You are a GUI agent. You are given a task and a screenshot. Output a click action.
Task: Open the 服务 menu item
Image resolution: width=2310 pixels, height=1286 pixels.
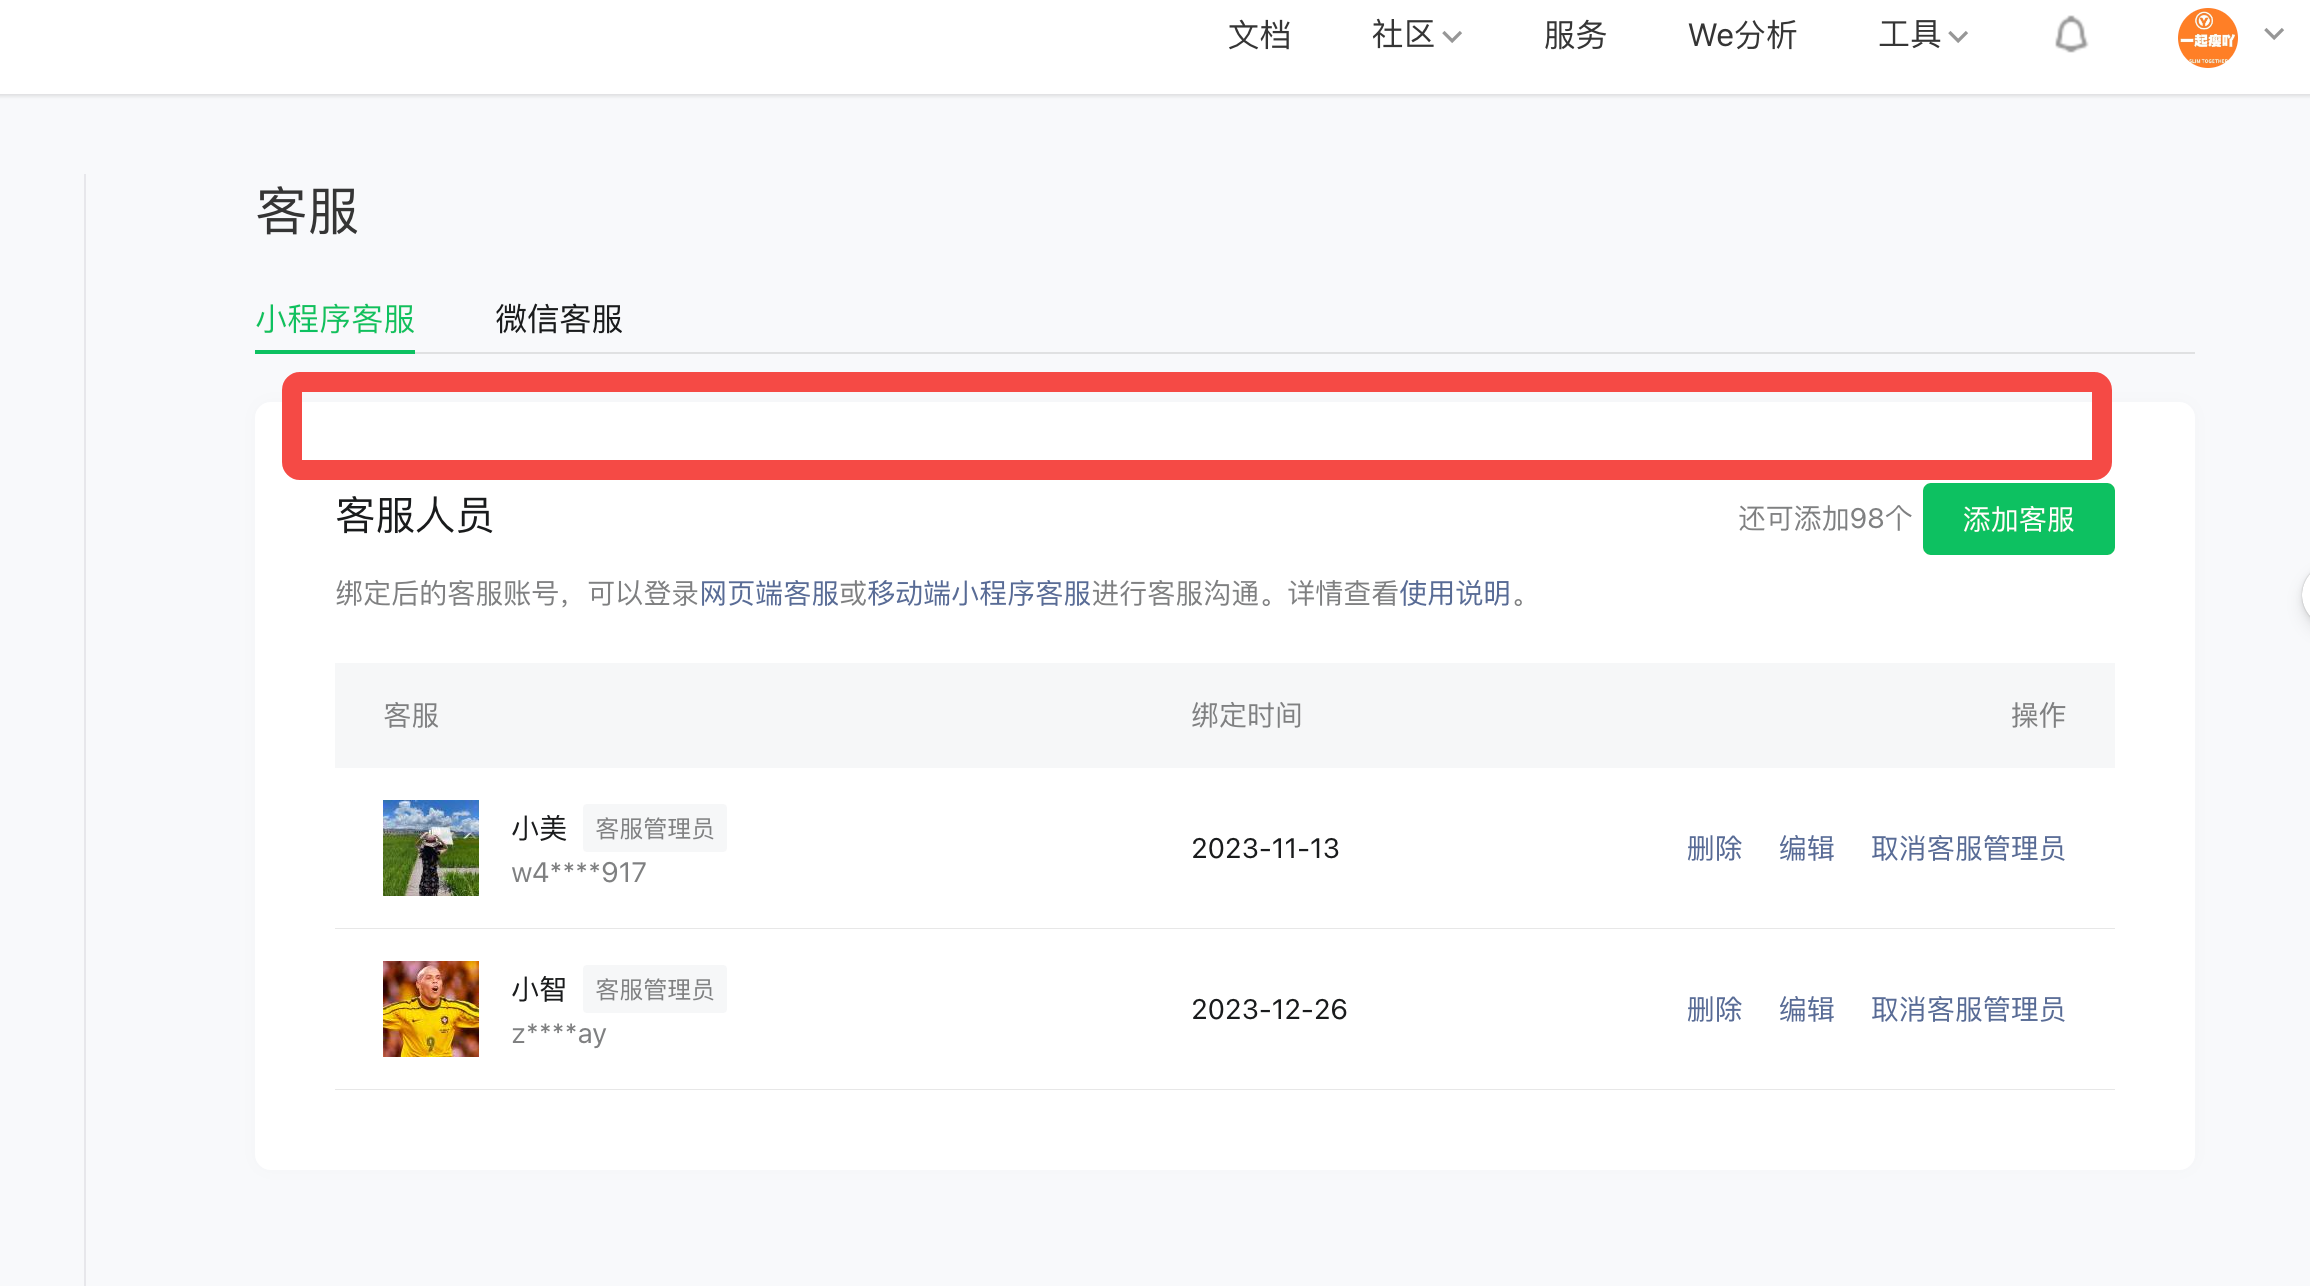(x=1574, y=36)
